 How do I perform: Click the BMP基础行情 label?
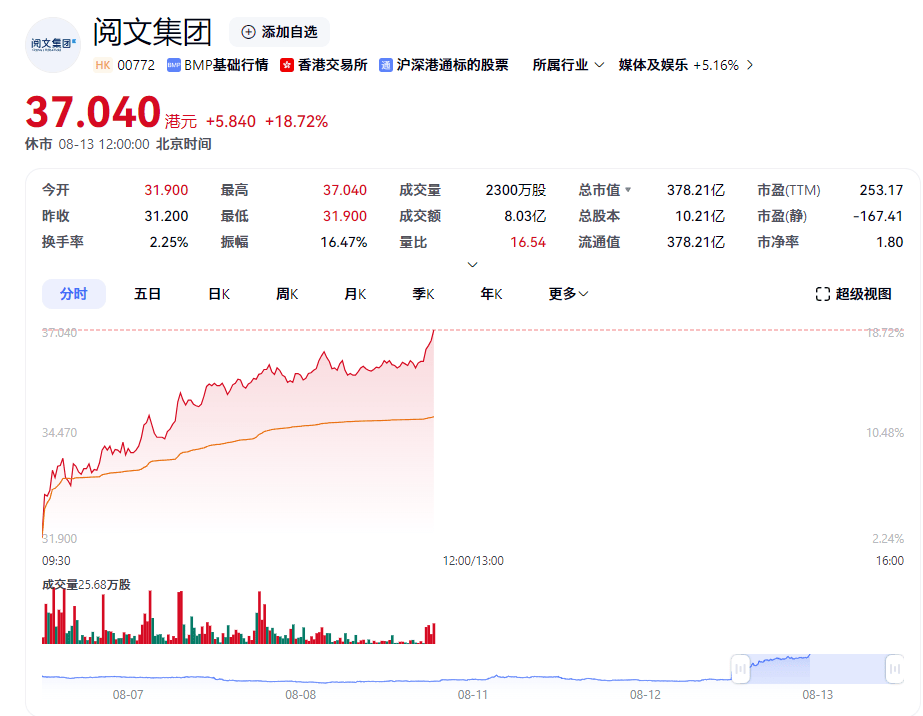click(x=226, y=65)
